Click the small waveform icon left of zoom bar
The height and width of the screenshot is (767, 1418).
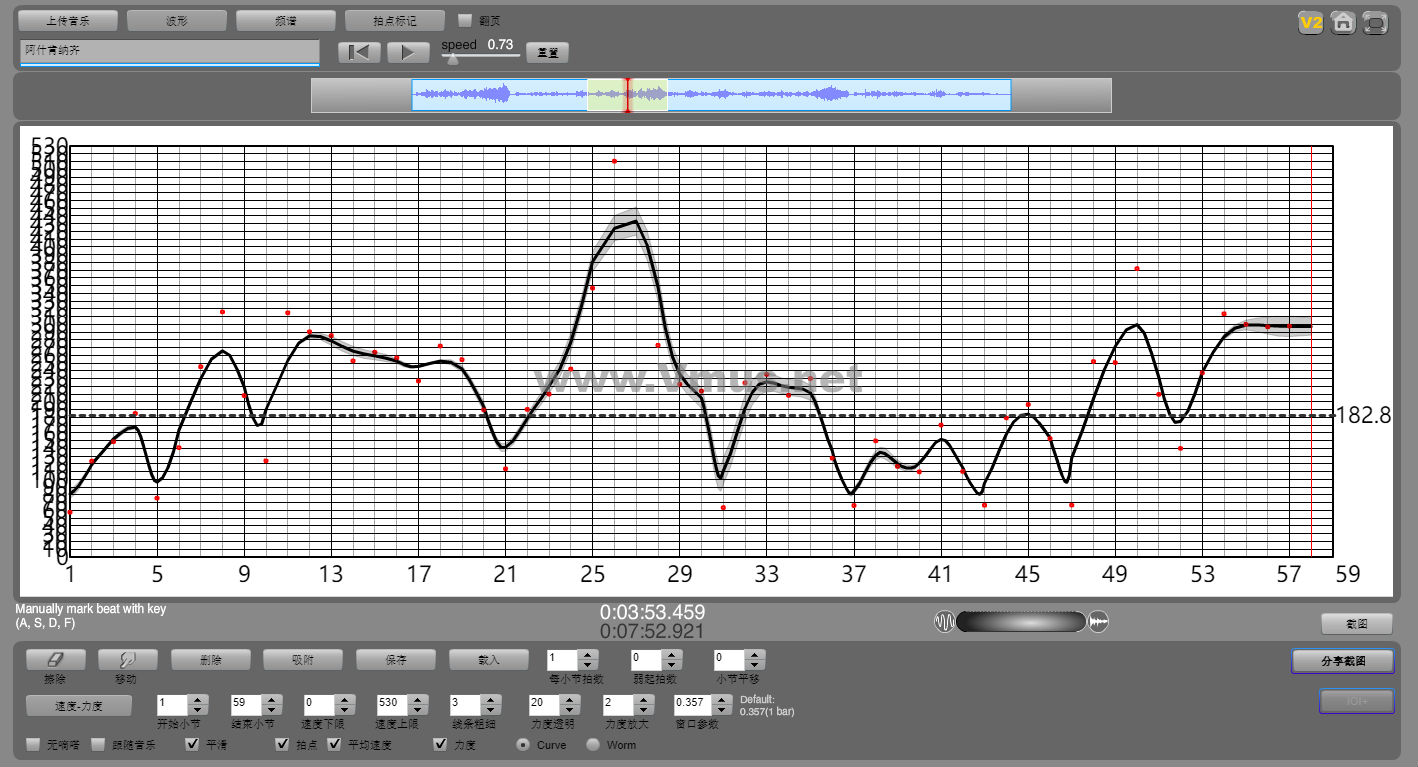coord(944,622)
